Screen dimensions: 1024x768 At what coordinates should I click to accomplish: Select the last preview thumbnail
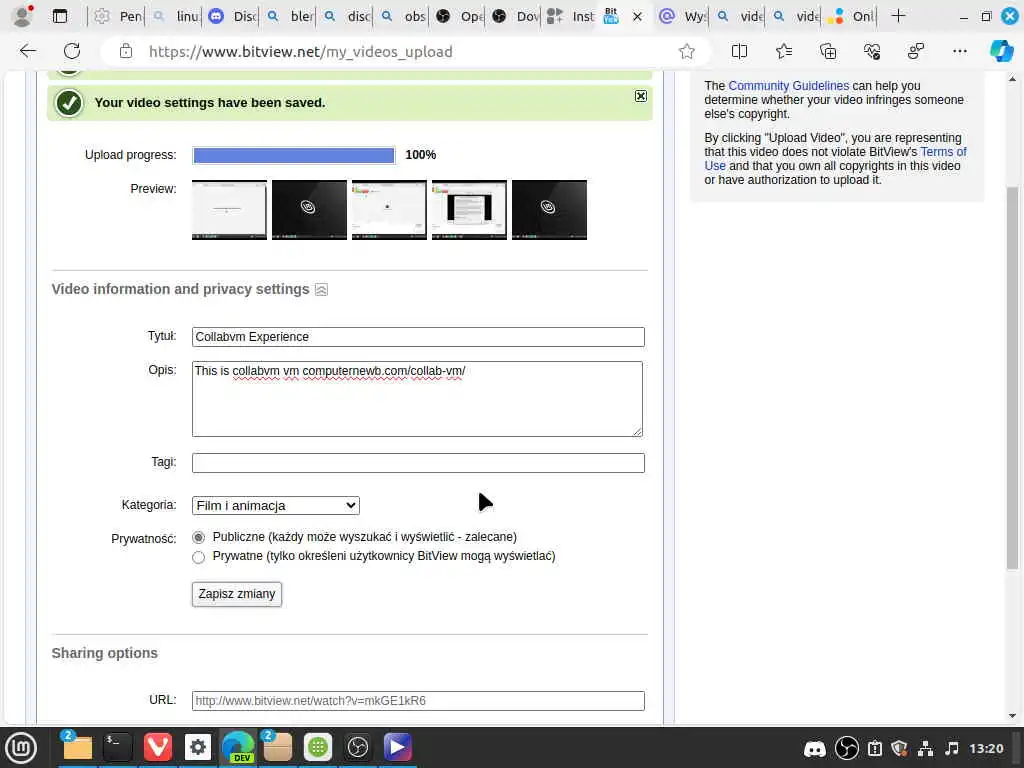point(549,210)
